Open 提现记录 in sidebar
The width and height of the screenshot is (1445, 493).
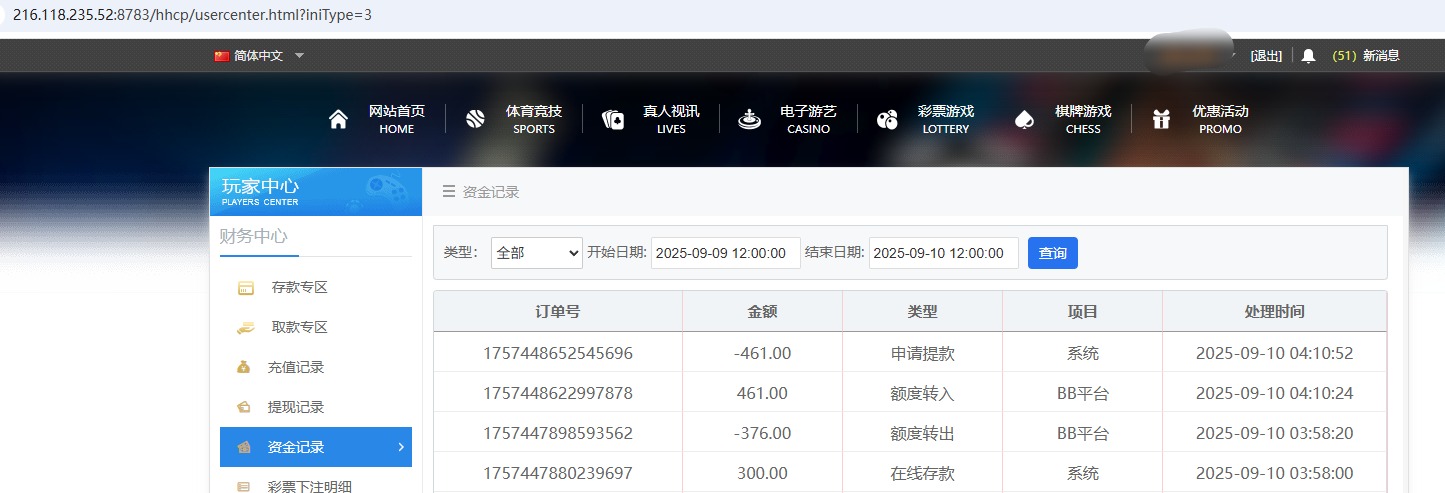pyautogui.click(x=296, y=408)
